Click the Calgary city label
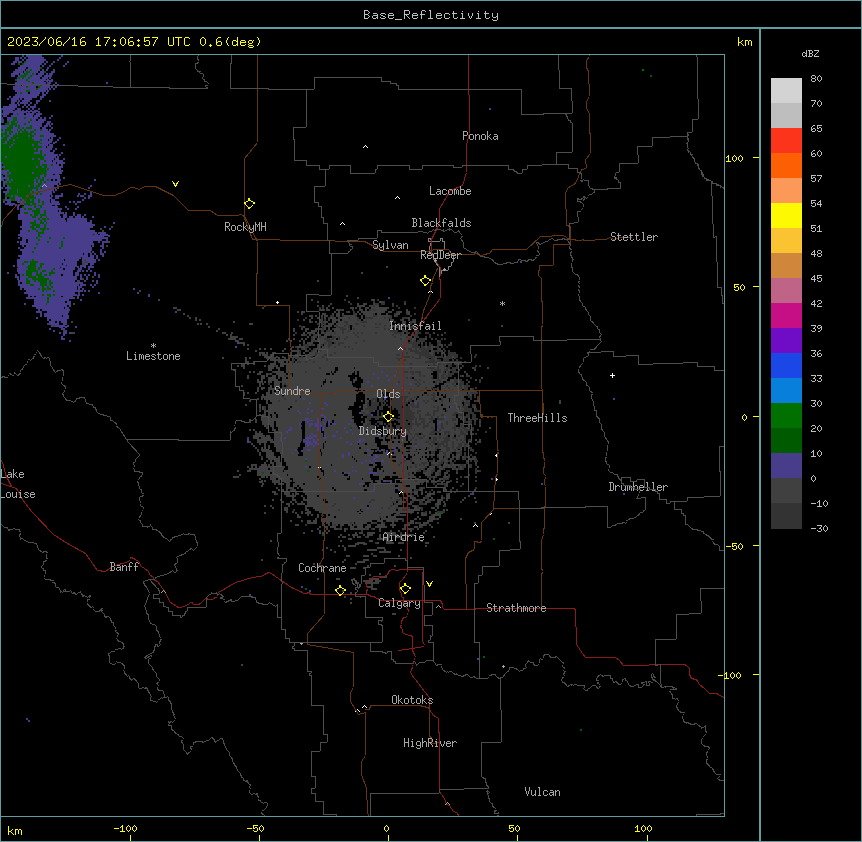Image resolution: width=862 pixels, height=842 pixels. click(400, 603)
